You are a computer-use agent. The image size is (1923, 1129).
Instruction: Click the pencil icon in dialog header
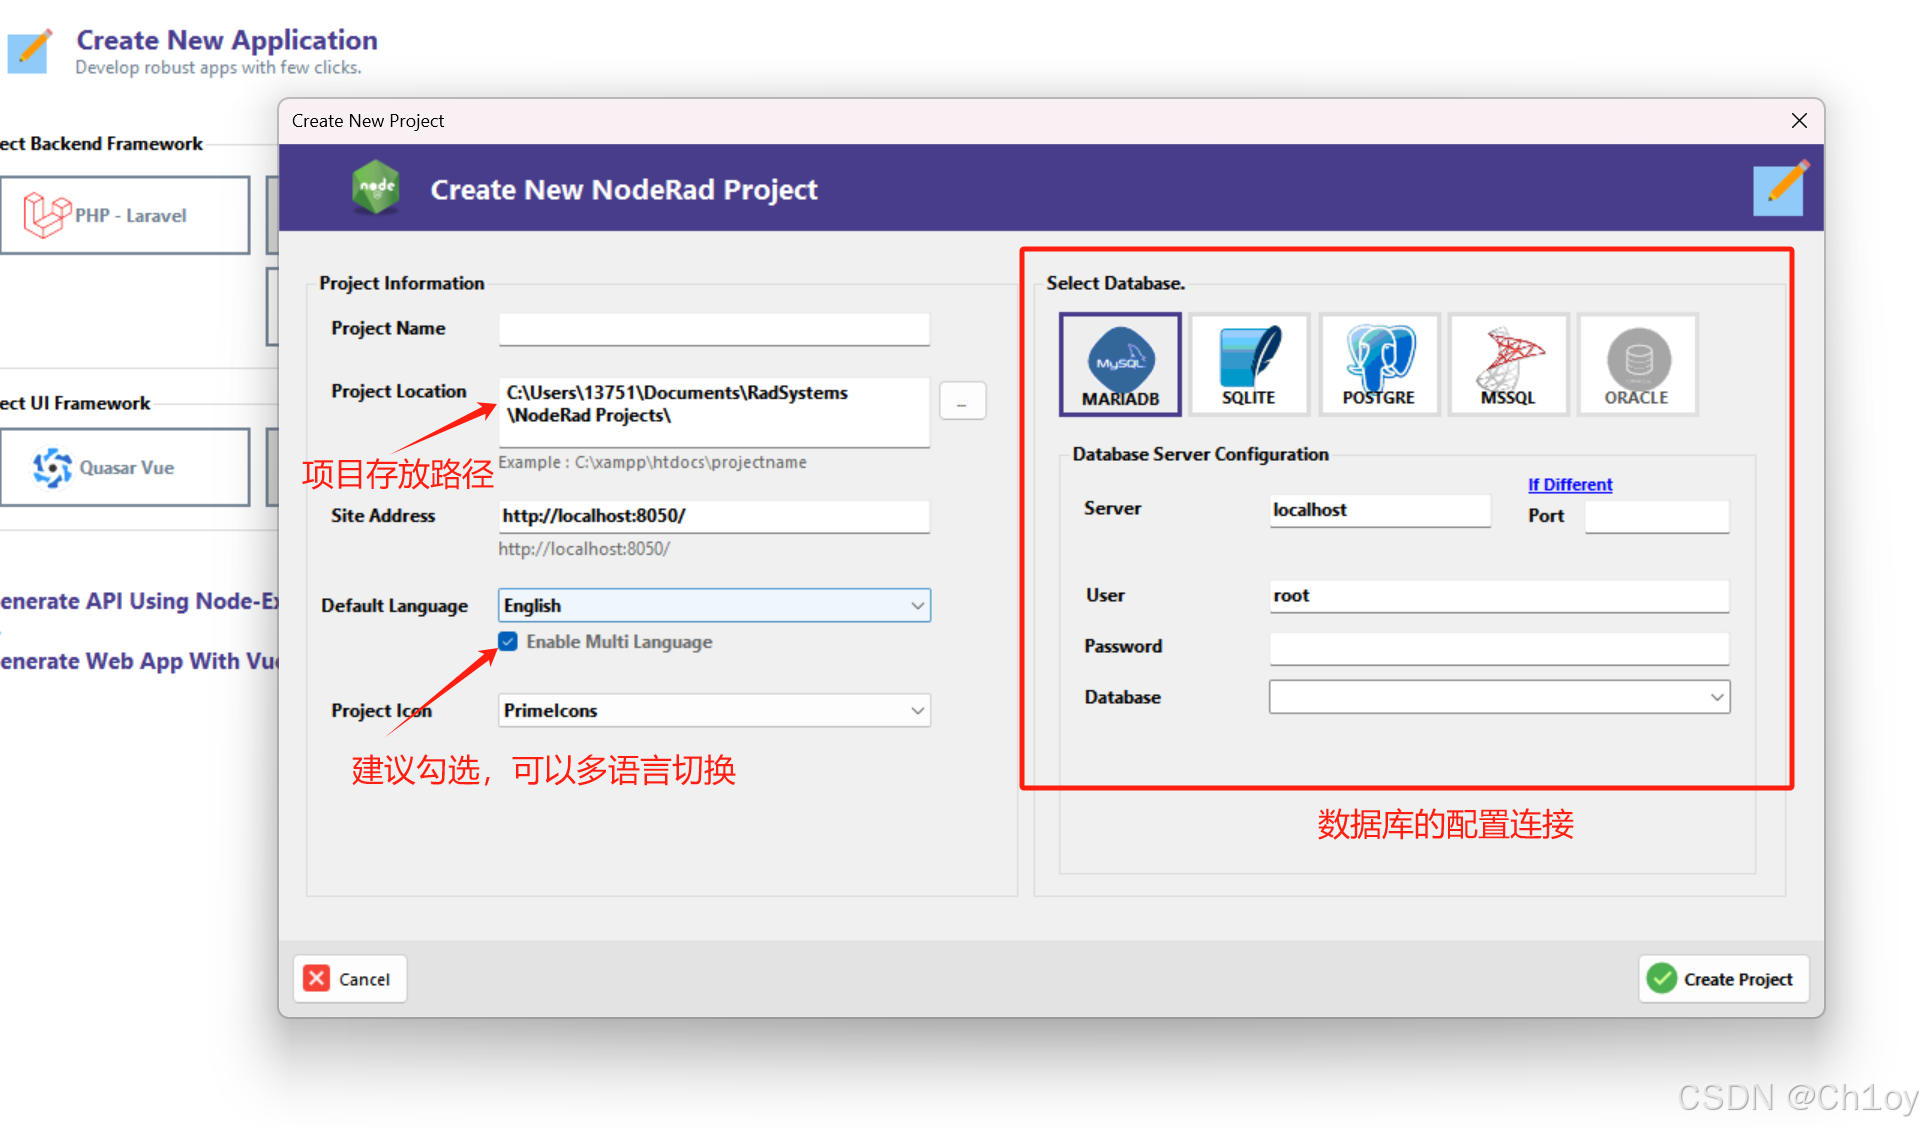(1779, 188)
